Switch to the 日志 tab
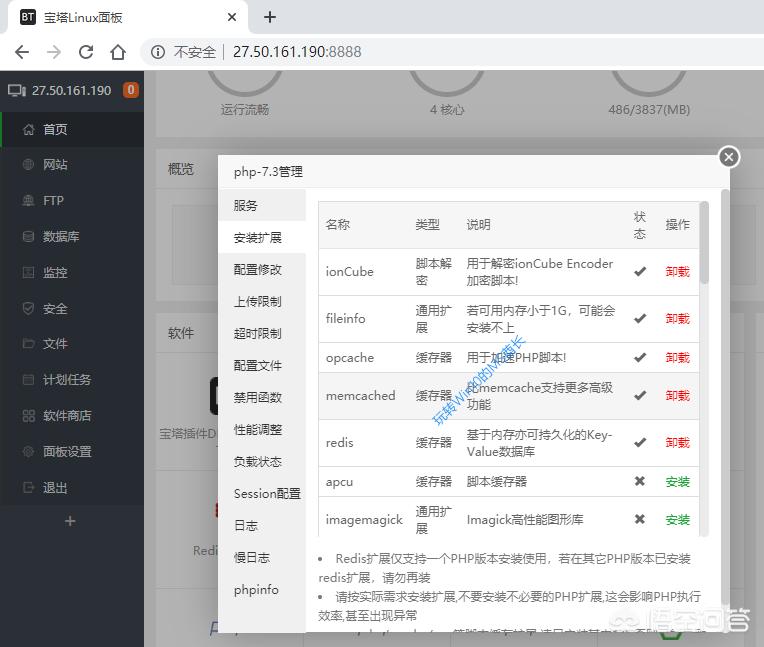This screenshot has height=647, width=764. pos(262,526)
